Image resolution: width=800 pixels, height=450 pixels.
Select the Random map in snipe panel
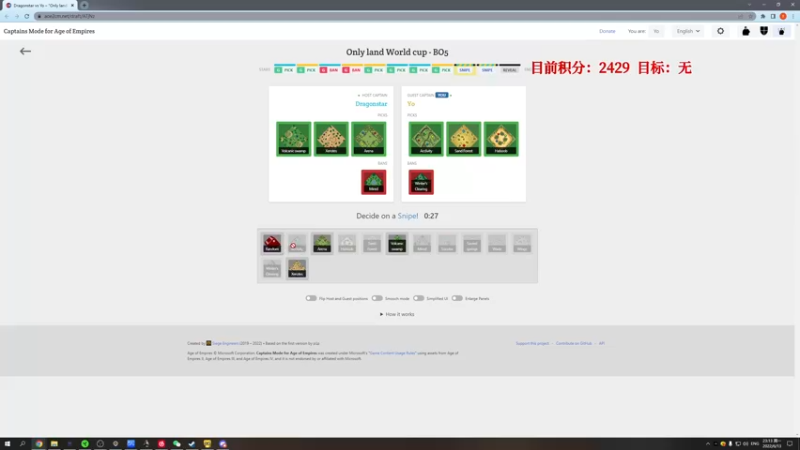click(272, 243)
